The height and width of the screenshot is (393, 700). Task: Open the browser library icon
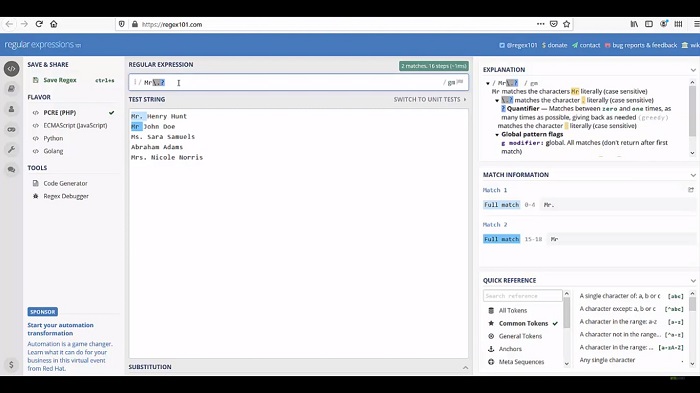(634, 24)
